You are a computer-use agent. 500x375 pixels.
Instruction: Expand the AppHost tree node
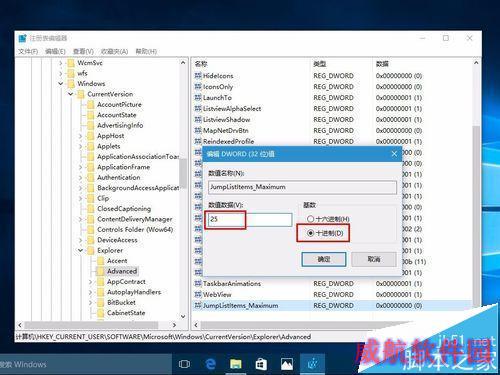click(x=80, y=136)
